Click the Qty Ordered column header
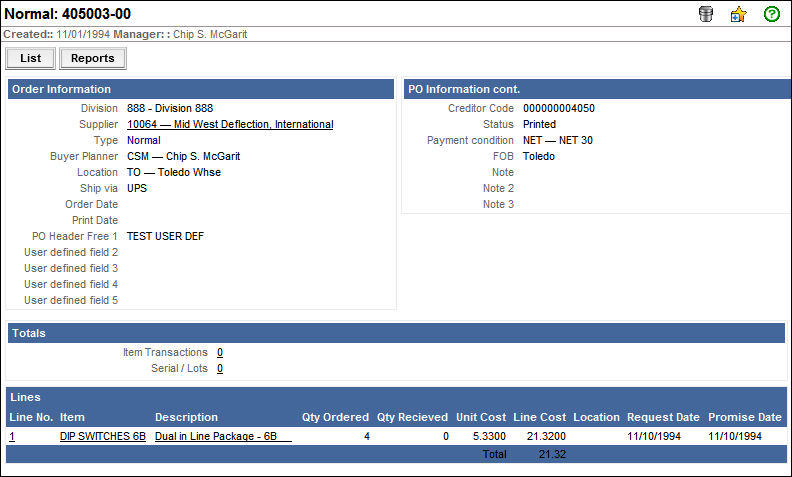The width and height of the screenshot is (792, 477). point(335,417)
